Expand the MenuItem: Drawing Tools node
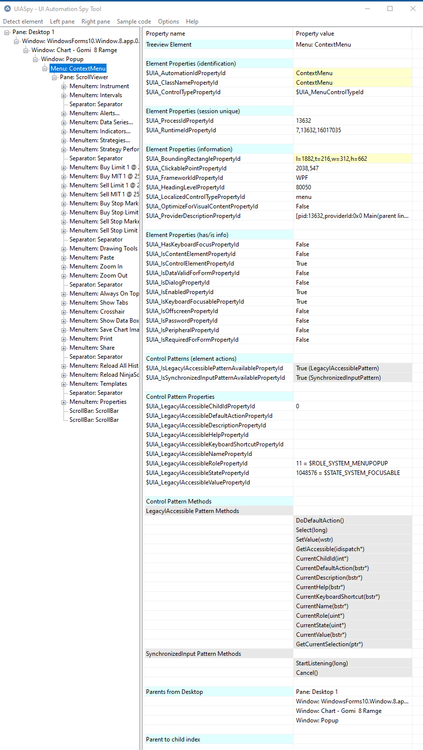Viewport: 423px width, 750px height. pos(64,249)
